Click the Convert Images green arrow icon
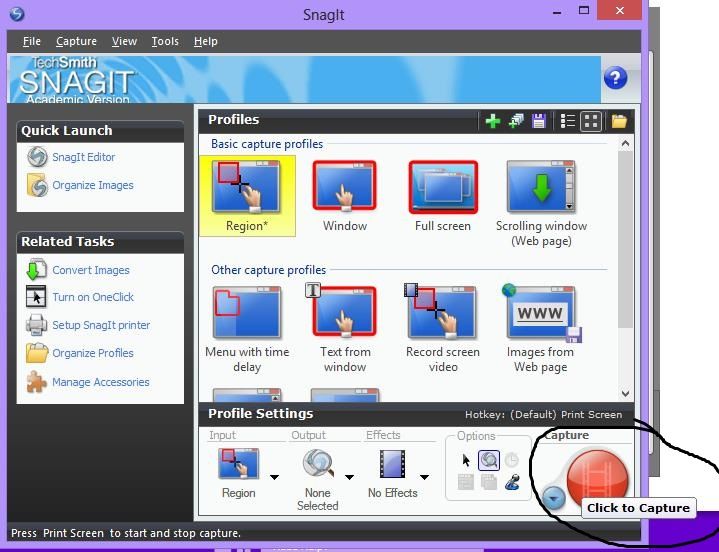The height and width of the screenshot is (552, 719). point(36,270)
